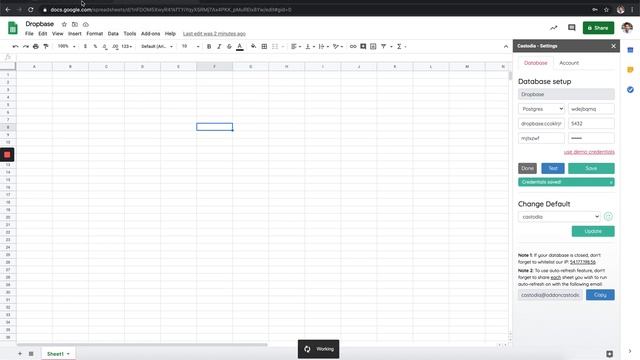Open the Format menu
The width and height of the screenshot is (640, 360).
[x=95, y=34]
